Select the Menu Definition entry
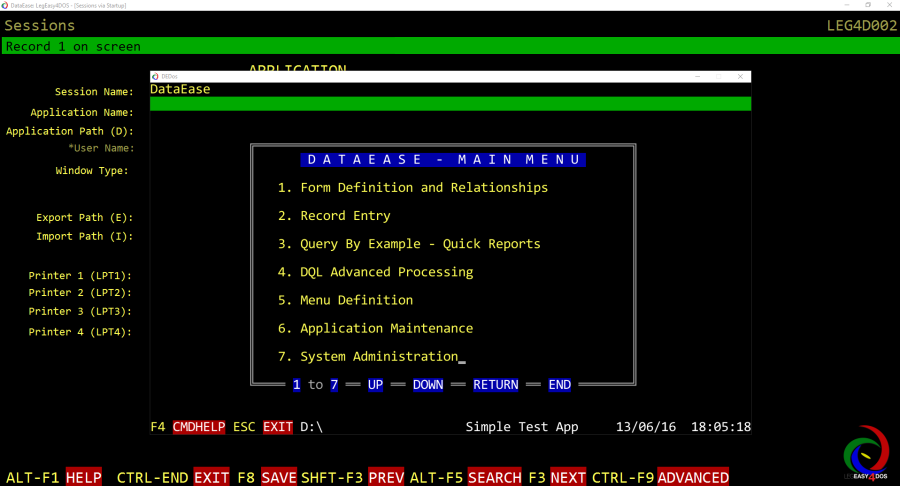900x486 pixels. [345, 300]
